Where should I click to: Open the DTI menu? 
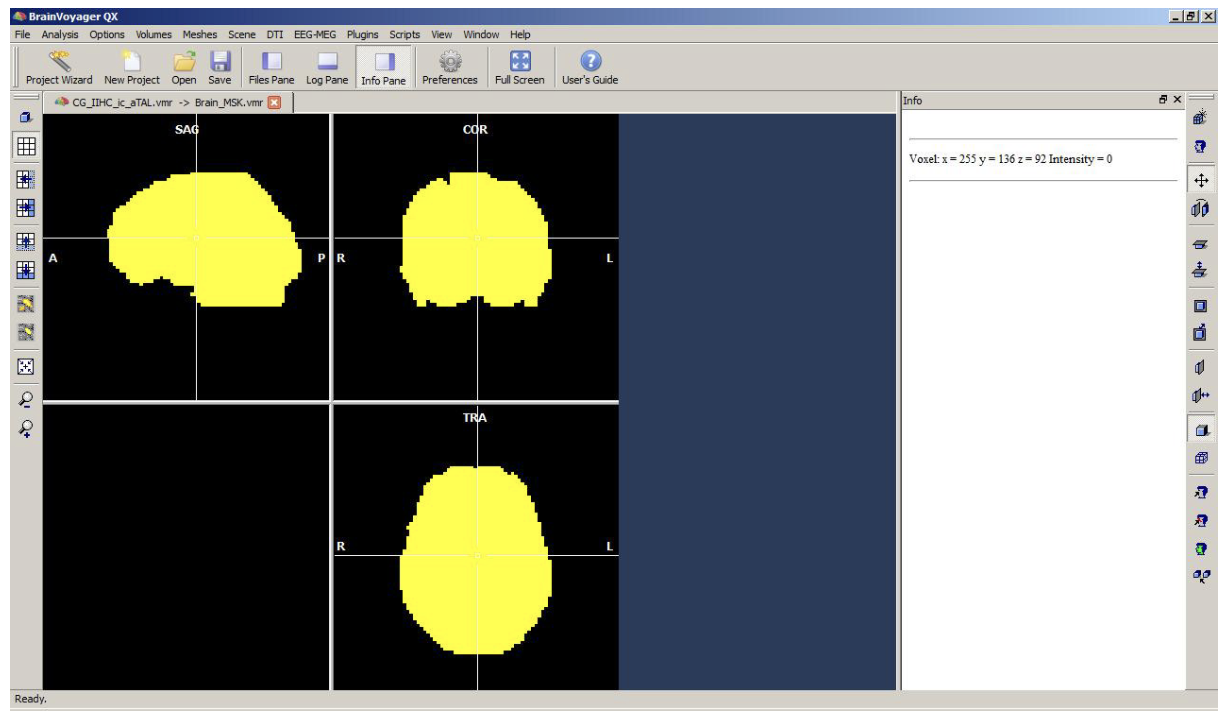pos(275,34)
